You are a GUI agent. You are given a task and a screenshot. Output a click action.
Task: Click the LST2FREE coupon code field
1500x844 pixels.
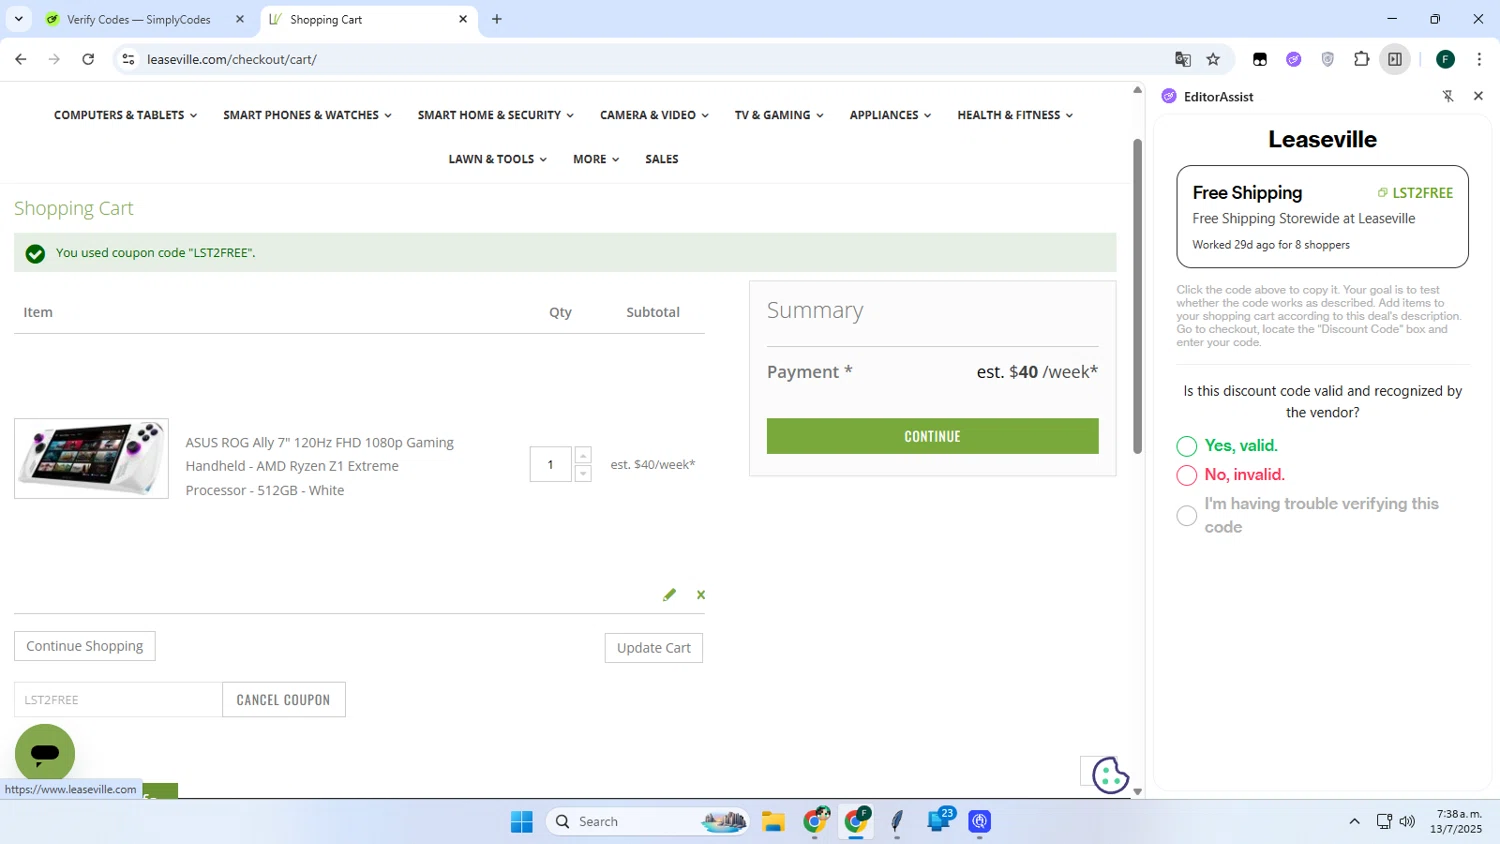[x=118, y=700]
